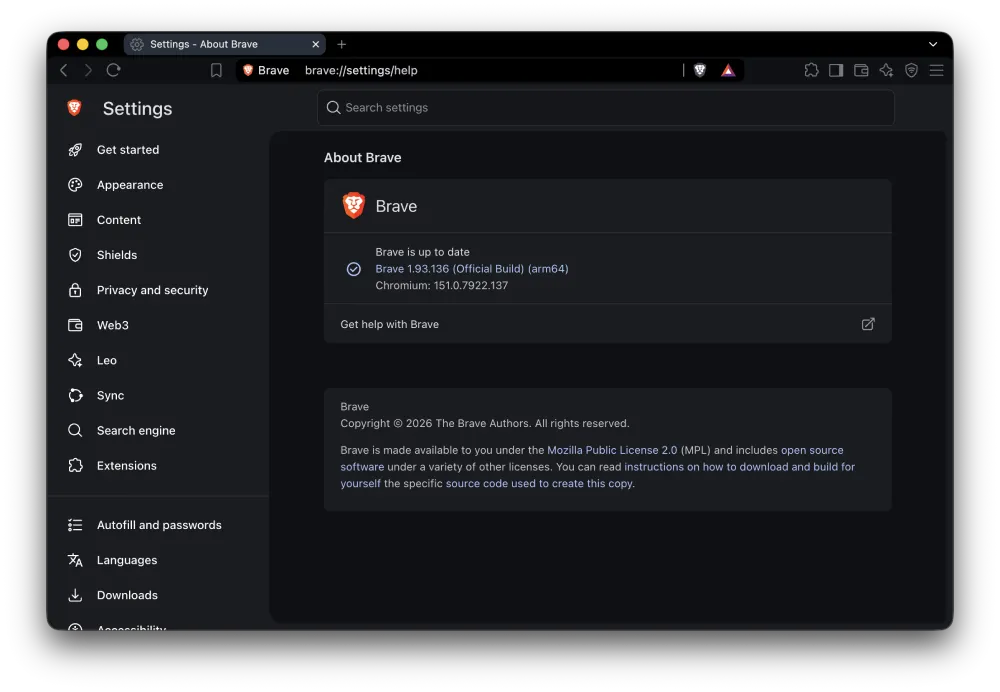This screenshot has width=1000, height=692.
Task: Open the hamburger main menu
Action: [x=936, y=70]
